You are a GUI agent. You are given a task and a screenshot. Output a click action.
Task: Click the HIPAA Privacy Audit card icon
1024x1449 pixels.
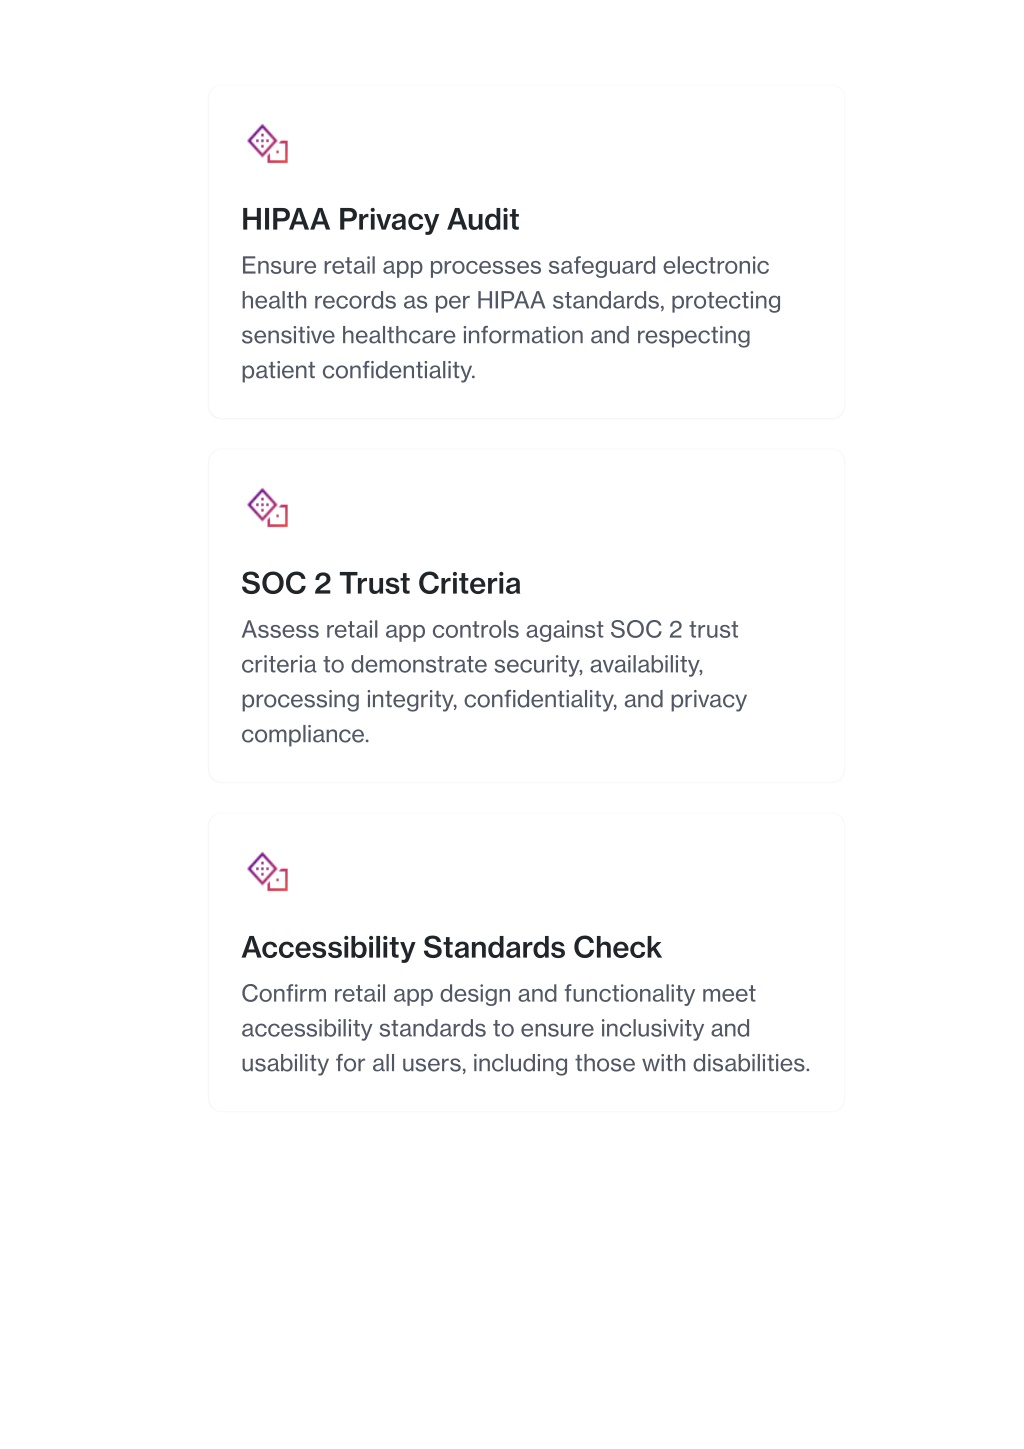[267, 144]
